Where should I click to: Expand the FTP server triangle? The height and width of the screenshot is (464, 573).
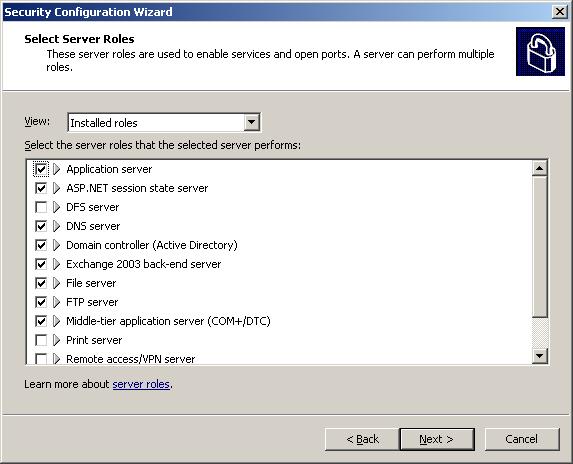tap(56, 302)
